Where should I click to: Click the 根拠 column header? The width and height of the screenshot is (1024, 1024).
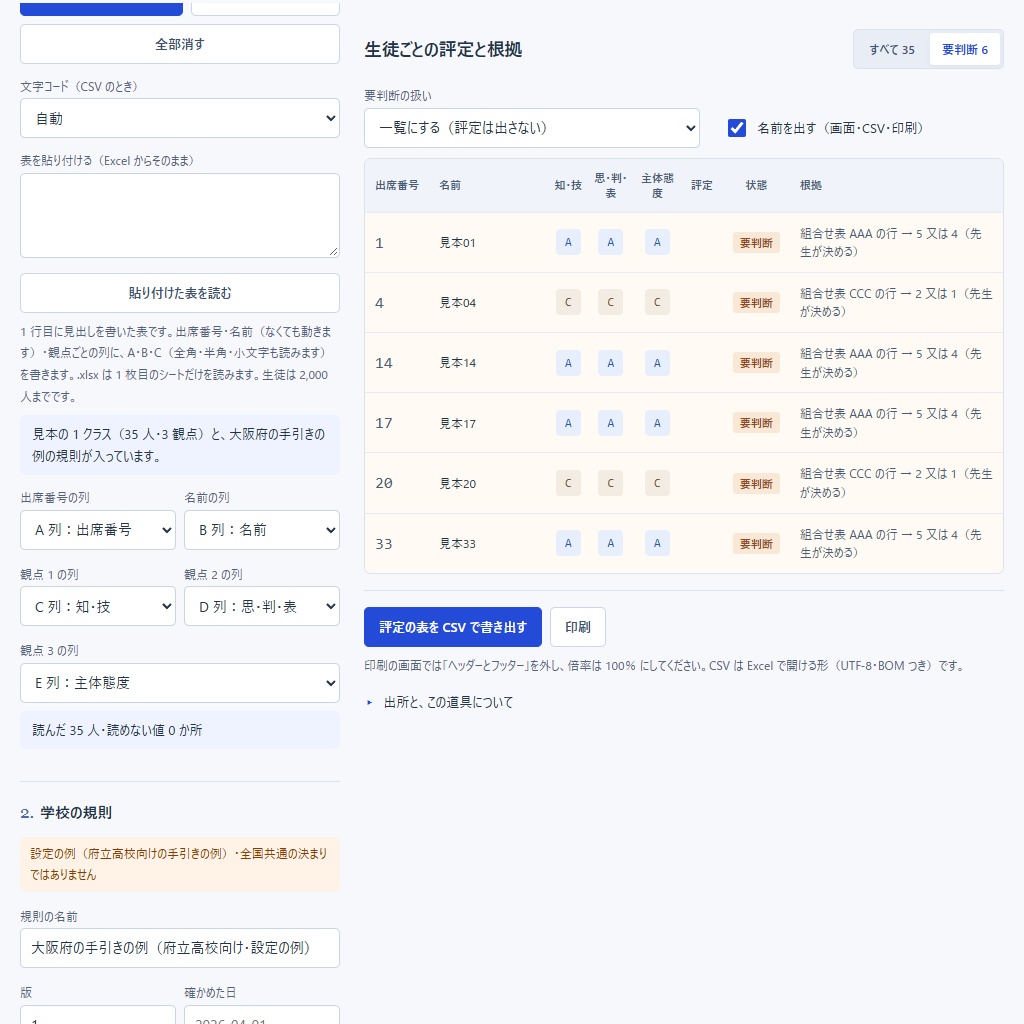pos(811,185)
